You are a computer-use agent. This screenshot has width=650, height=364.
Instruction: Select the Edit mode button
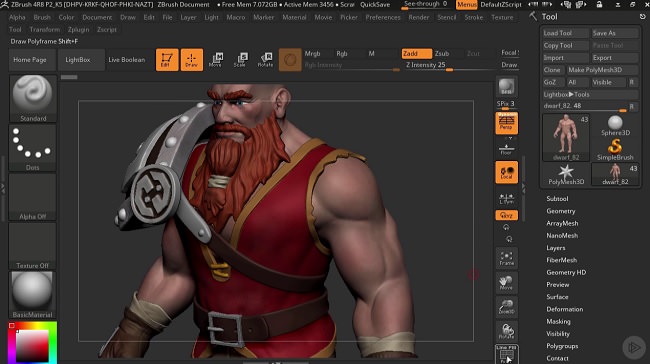pyautogui.click(x=167, y=60)
